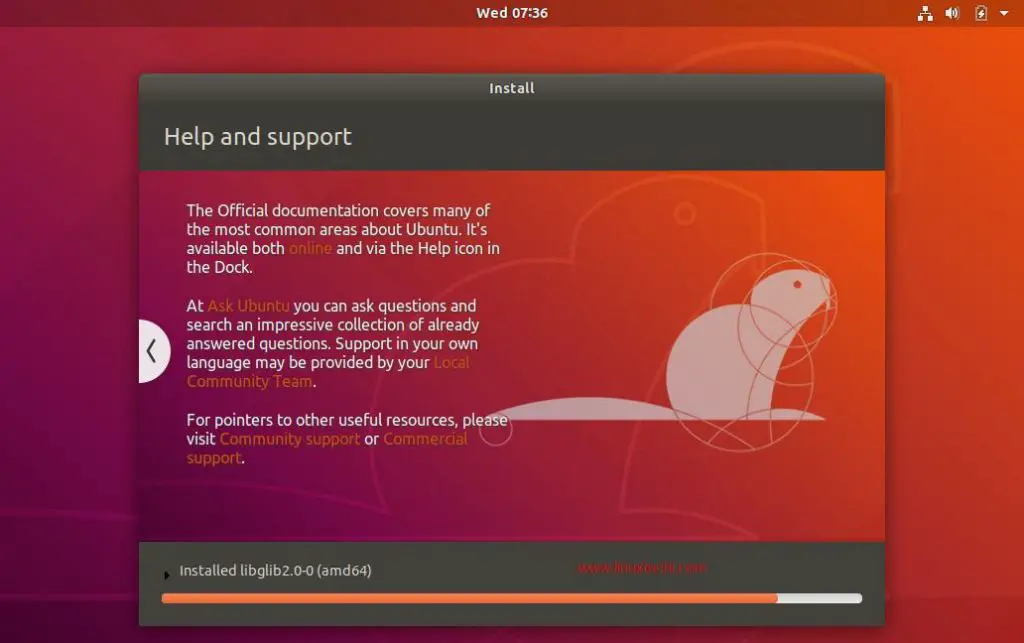
Task: Open the clock showing Wed 07:36
Action: [512, 13]
